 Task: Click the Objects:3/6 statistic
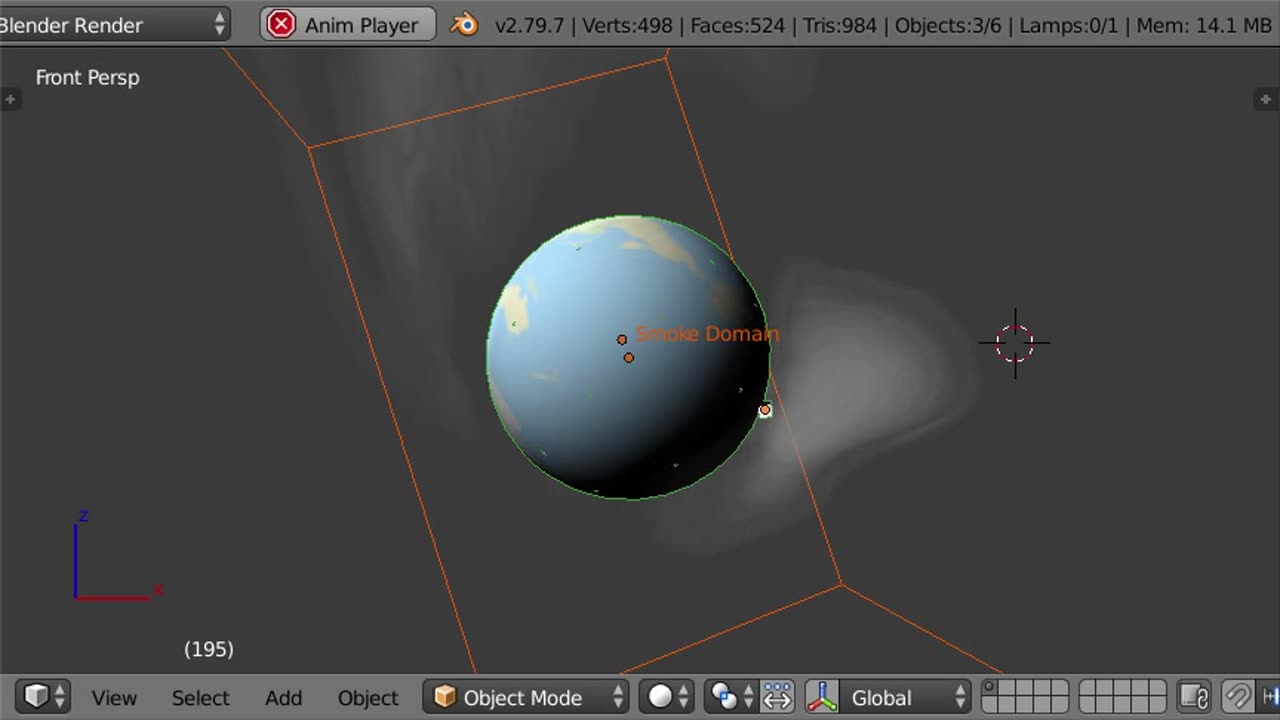[x=948, y=25]
